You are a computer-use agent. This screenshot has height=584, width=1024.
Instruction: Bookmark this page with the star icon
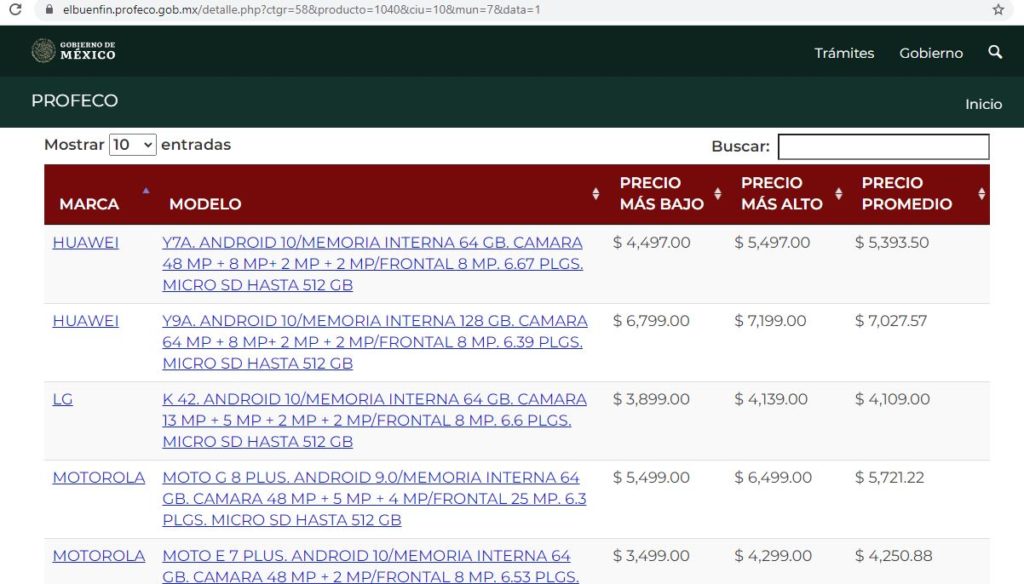(x=998, y=9)
